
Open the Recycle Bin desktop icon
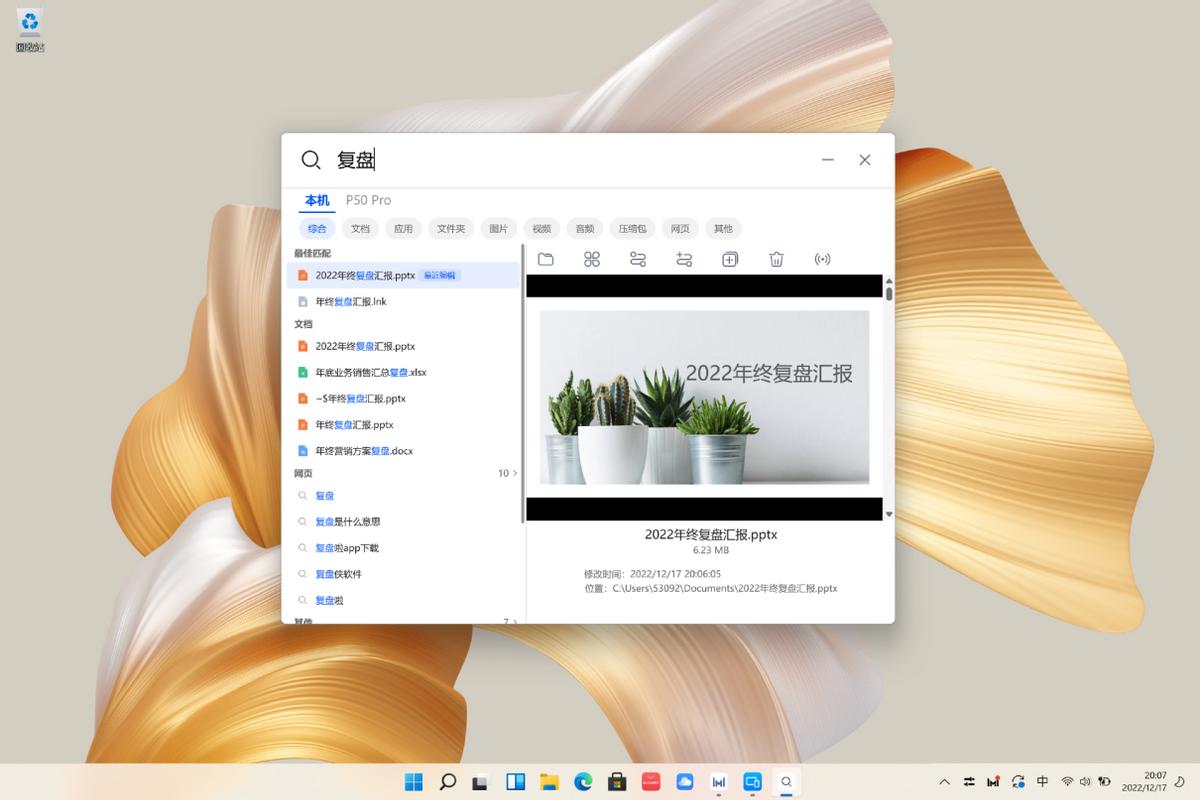tap(29, 22)
